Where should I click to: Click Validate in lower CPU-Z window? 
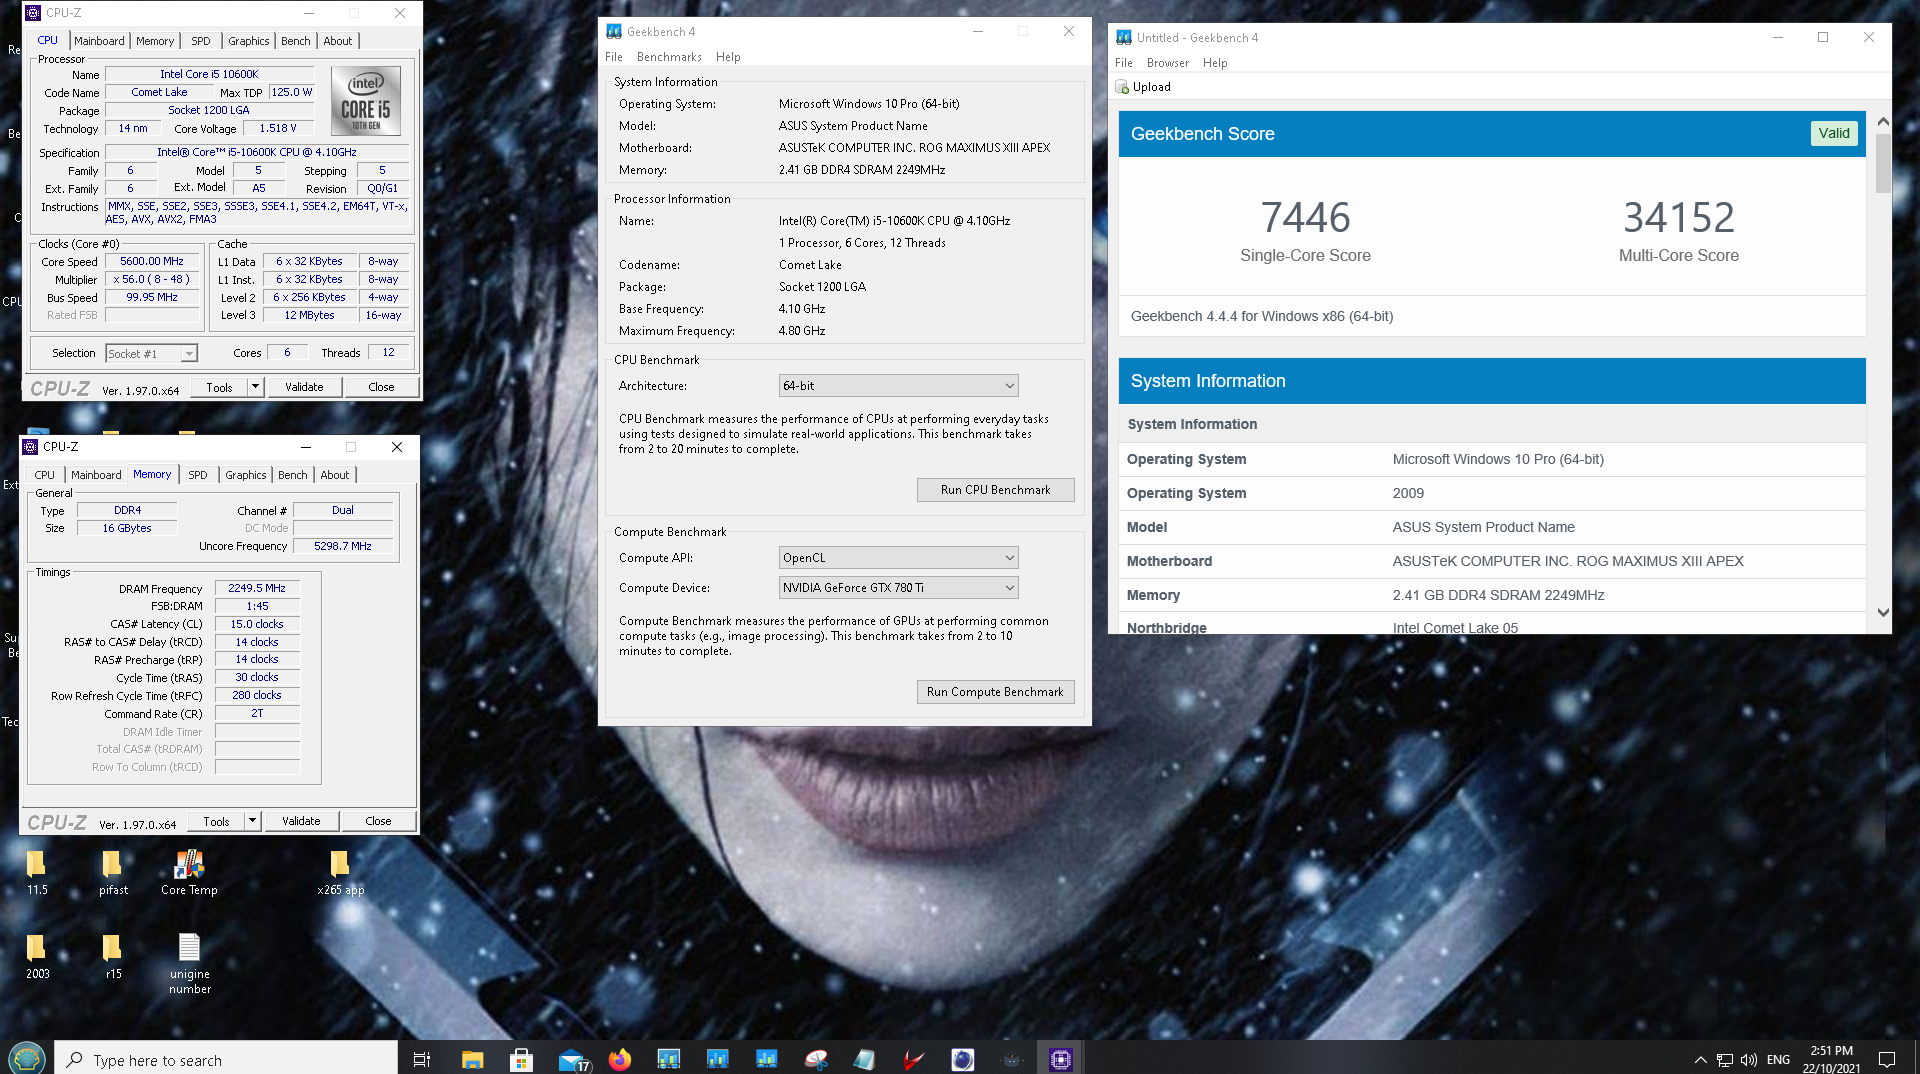pos(301,821)
